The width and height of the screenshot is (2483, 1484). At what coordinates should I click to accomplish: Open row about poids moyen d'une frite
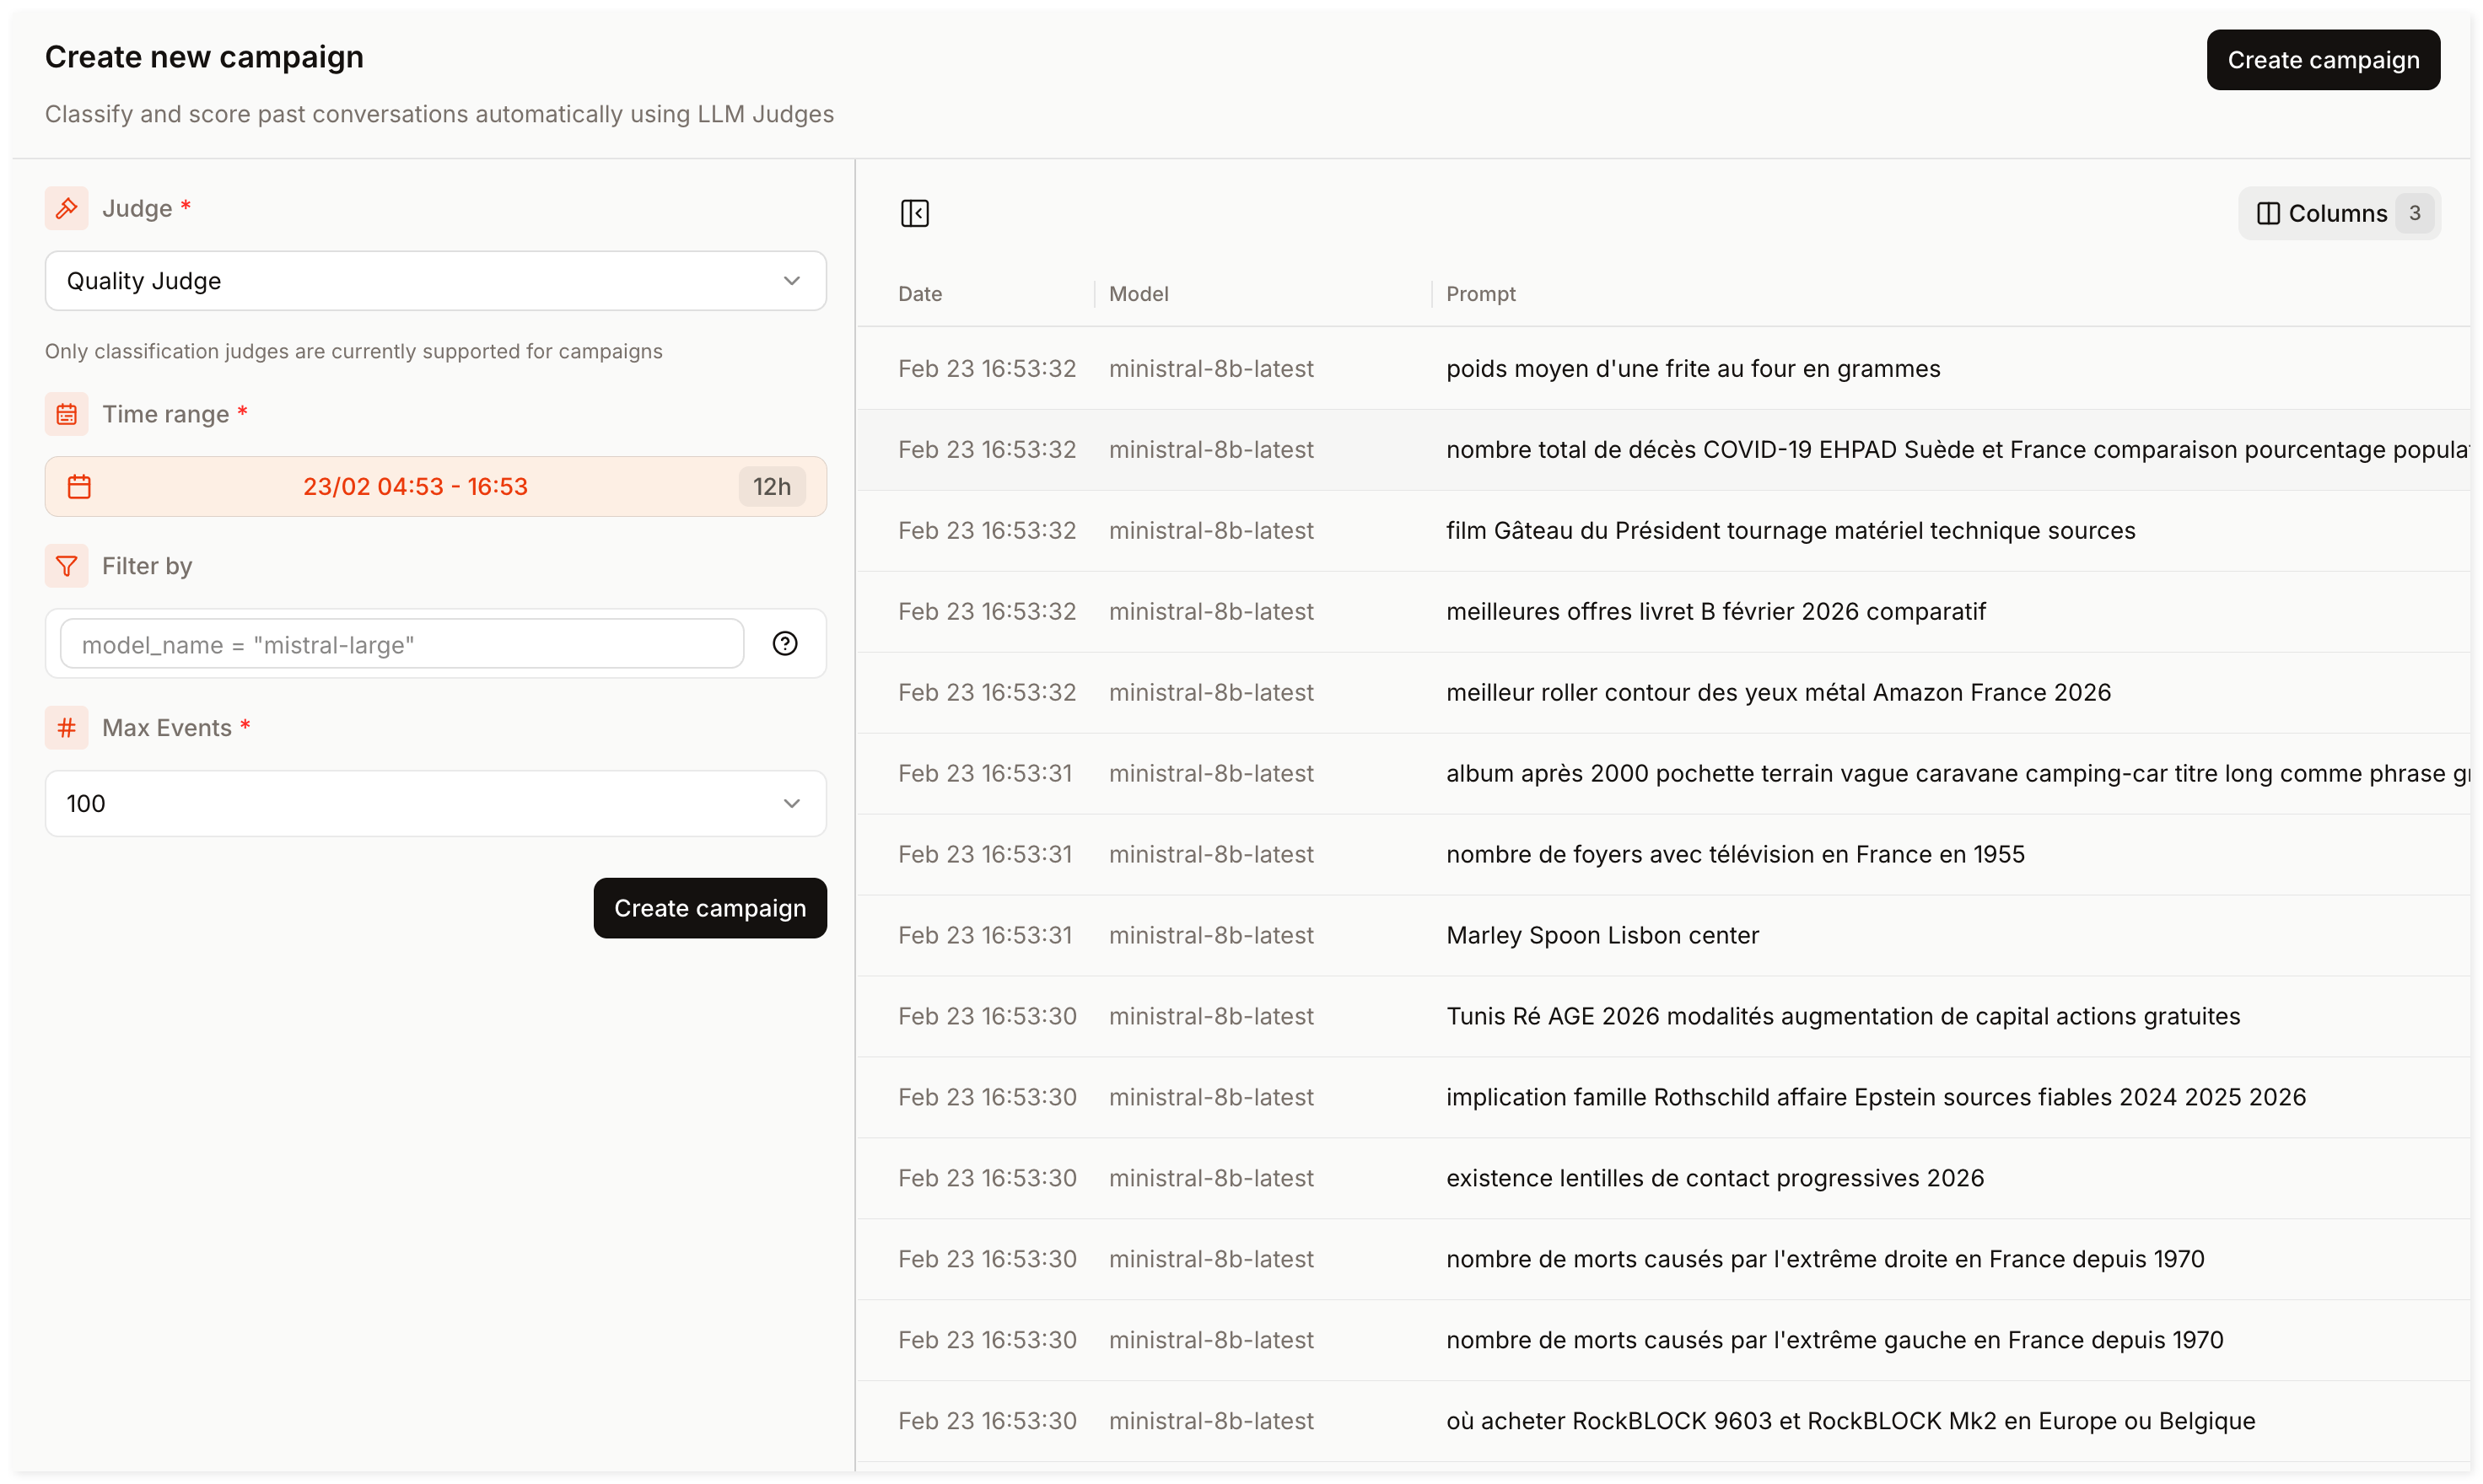(1692, 369)
